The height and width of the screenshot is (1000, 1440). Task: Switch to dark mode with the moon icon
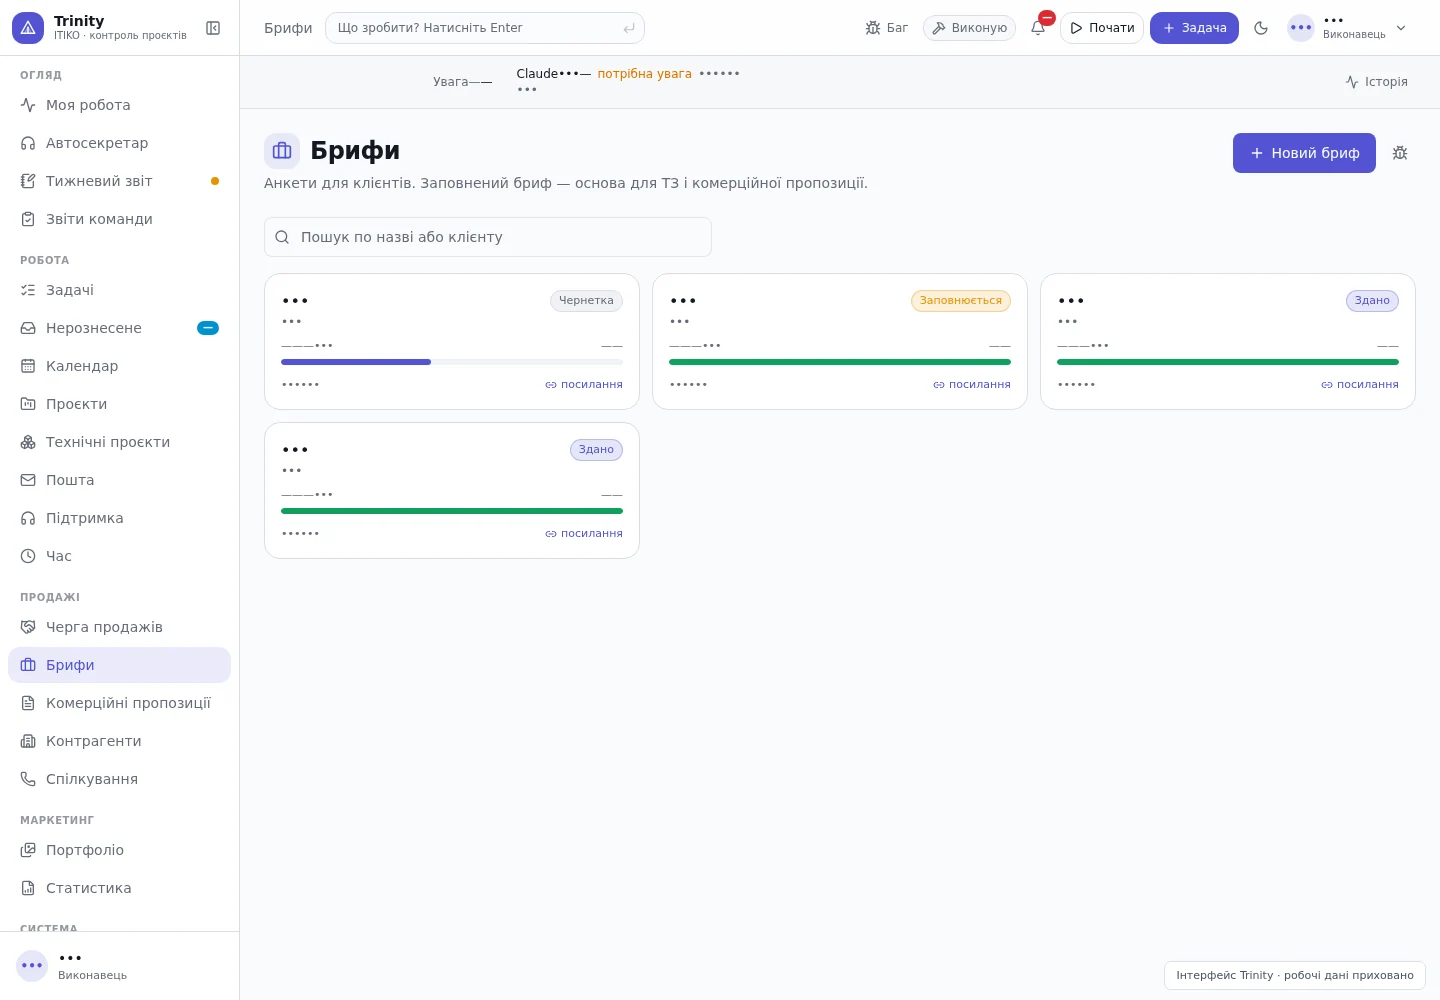pos(1261,28)
